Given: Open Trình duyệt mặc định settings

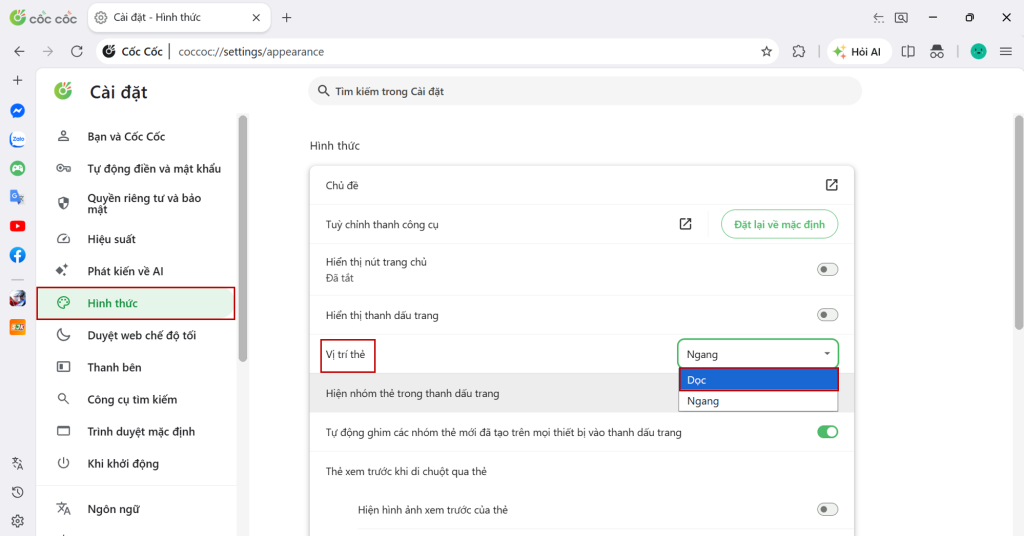Looking at the screenshot, I should [x=136, y=431].
